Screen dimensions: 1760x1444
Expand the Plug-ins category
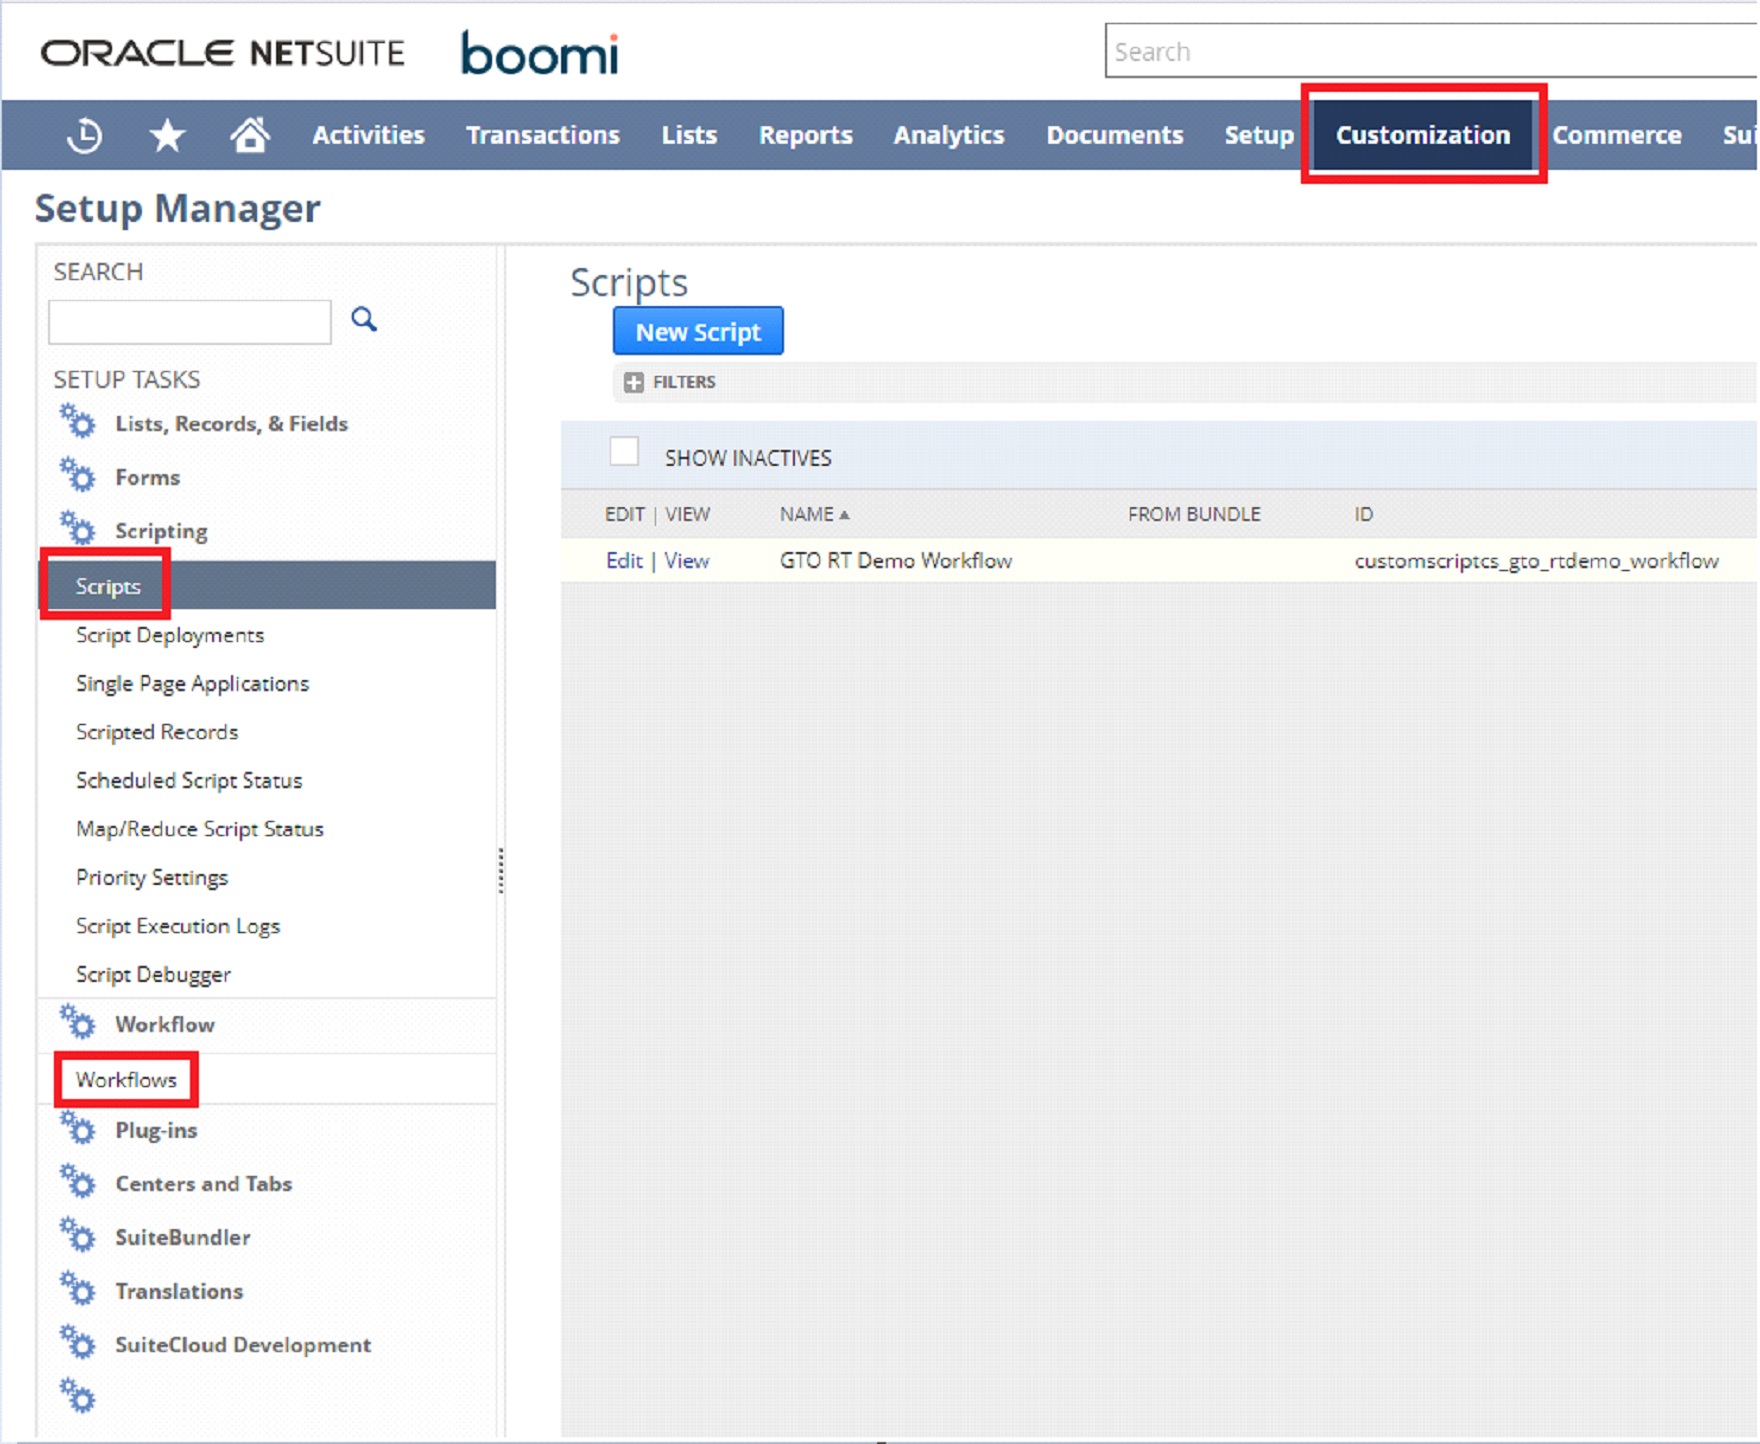pos(79,1129)
